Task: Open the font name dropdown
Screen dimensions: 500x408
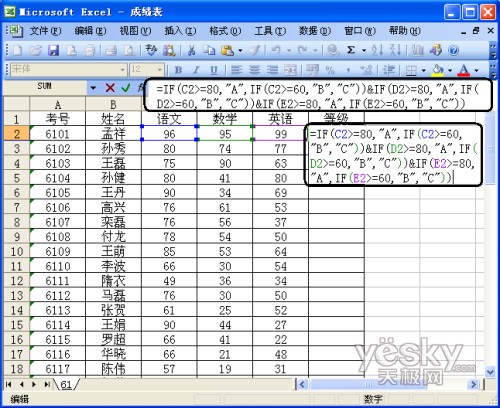Action: tap(122, 70)
